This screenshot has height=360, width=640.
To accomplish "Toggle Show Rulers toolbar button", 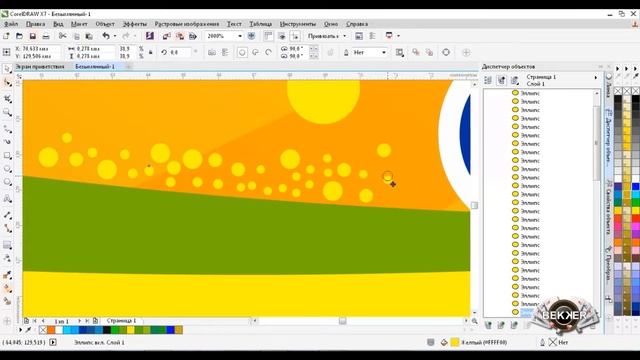I will pos(268,36).
